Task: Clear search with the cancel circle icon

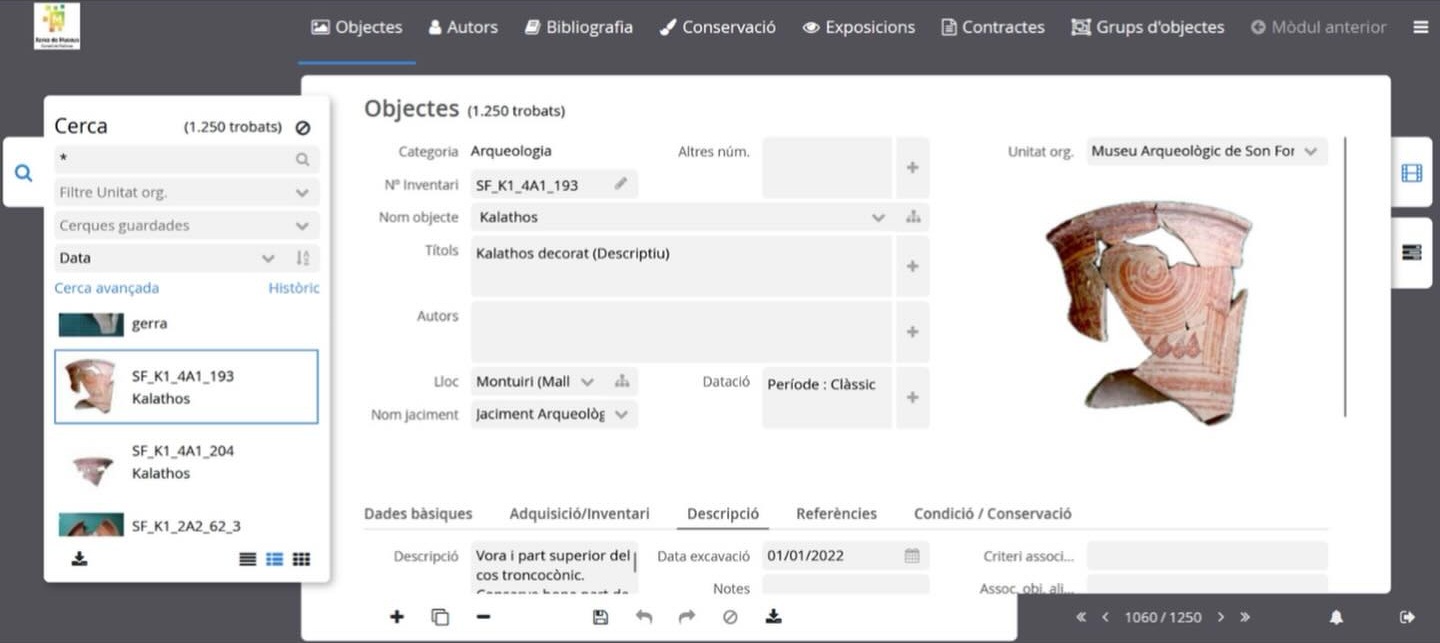Action: 303,128
